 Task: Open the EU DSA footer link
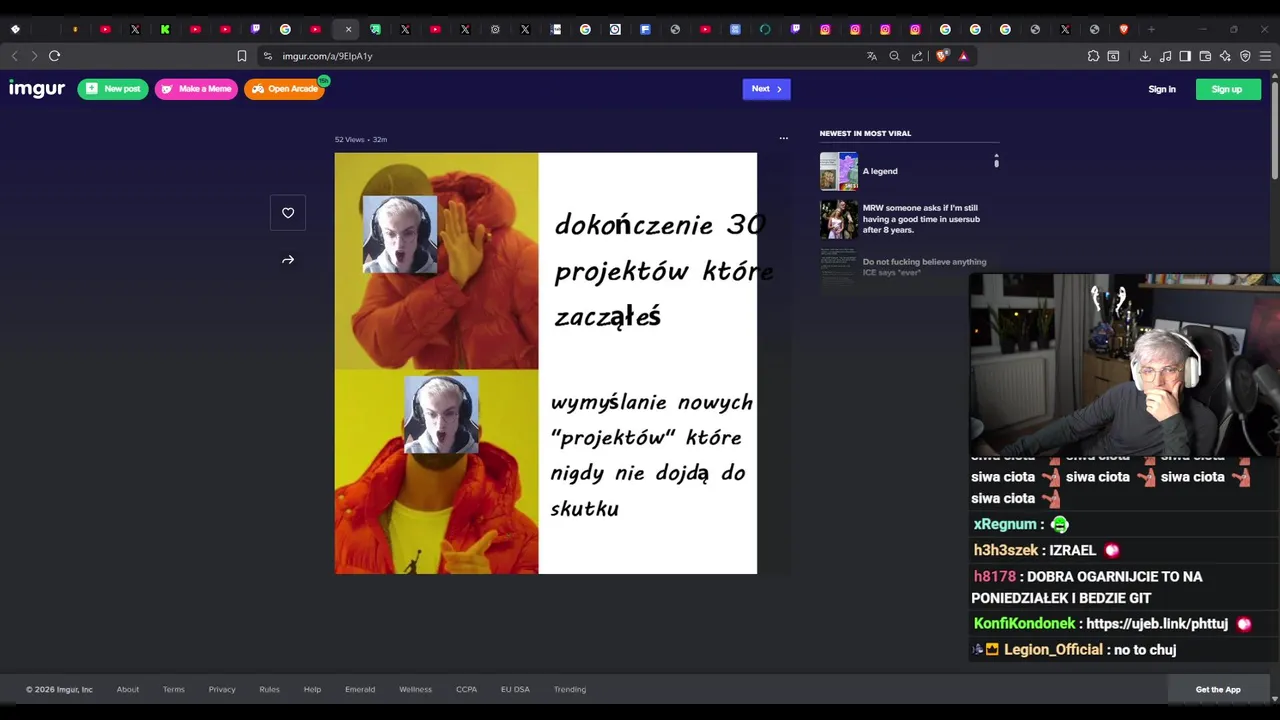click(515, 689)
